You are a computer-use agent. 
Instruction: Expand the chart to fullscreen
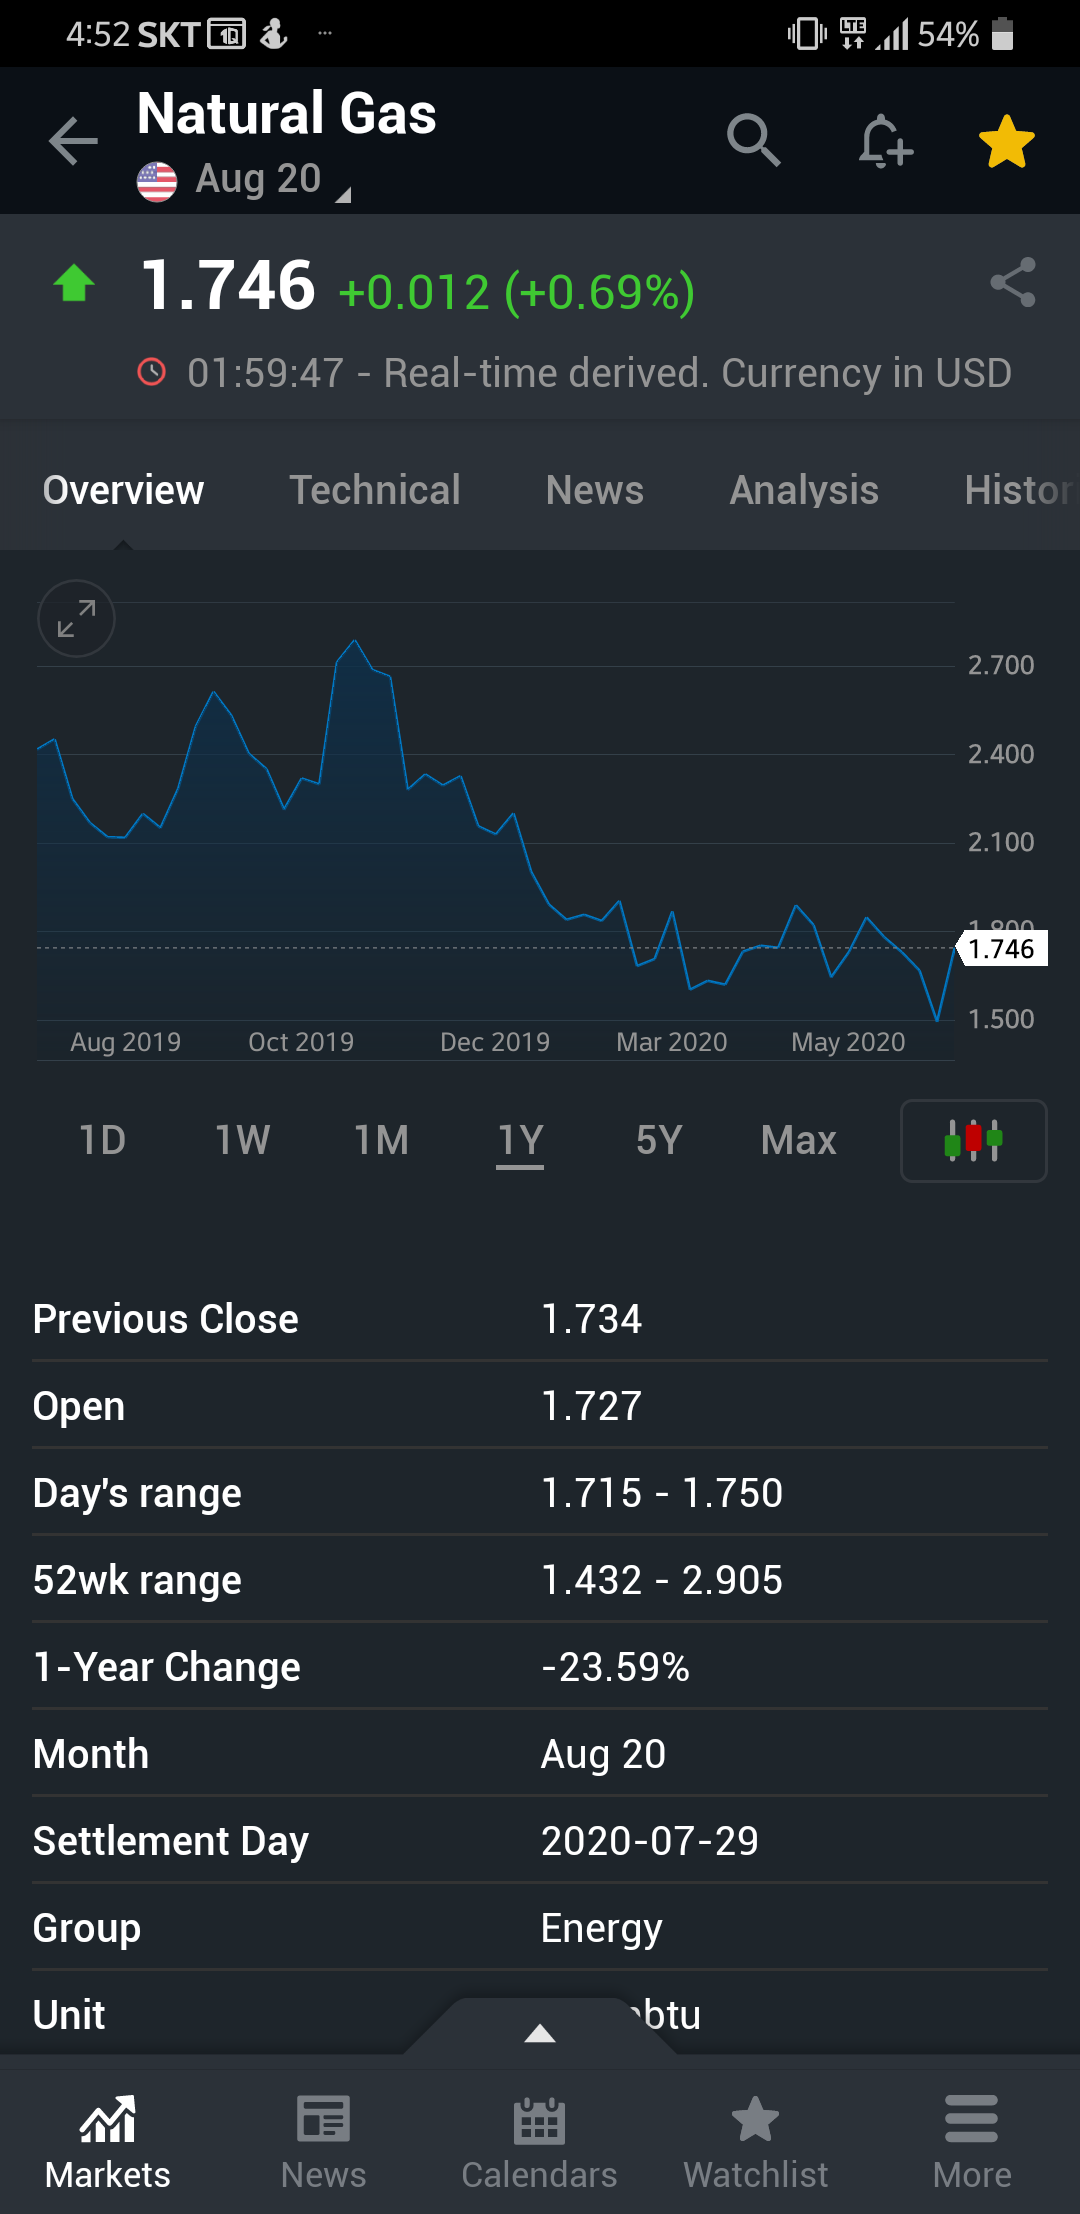click(x=76, y=618)
